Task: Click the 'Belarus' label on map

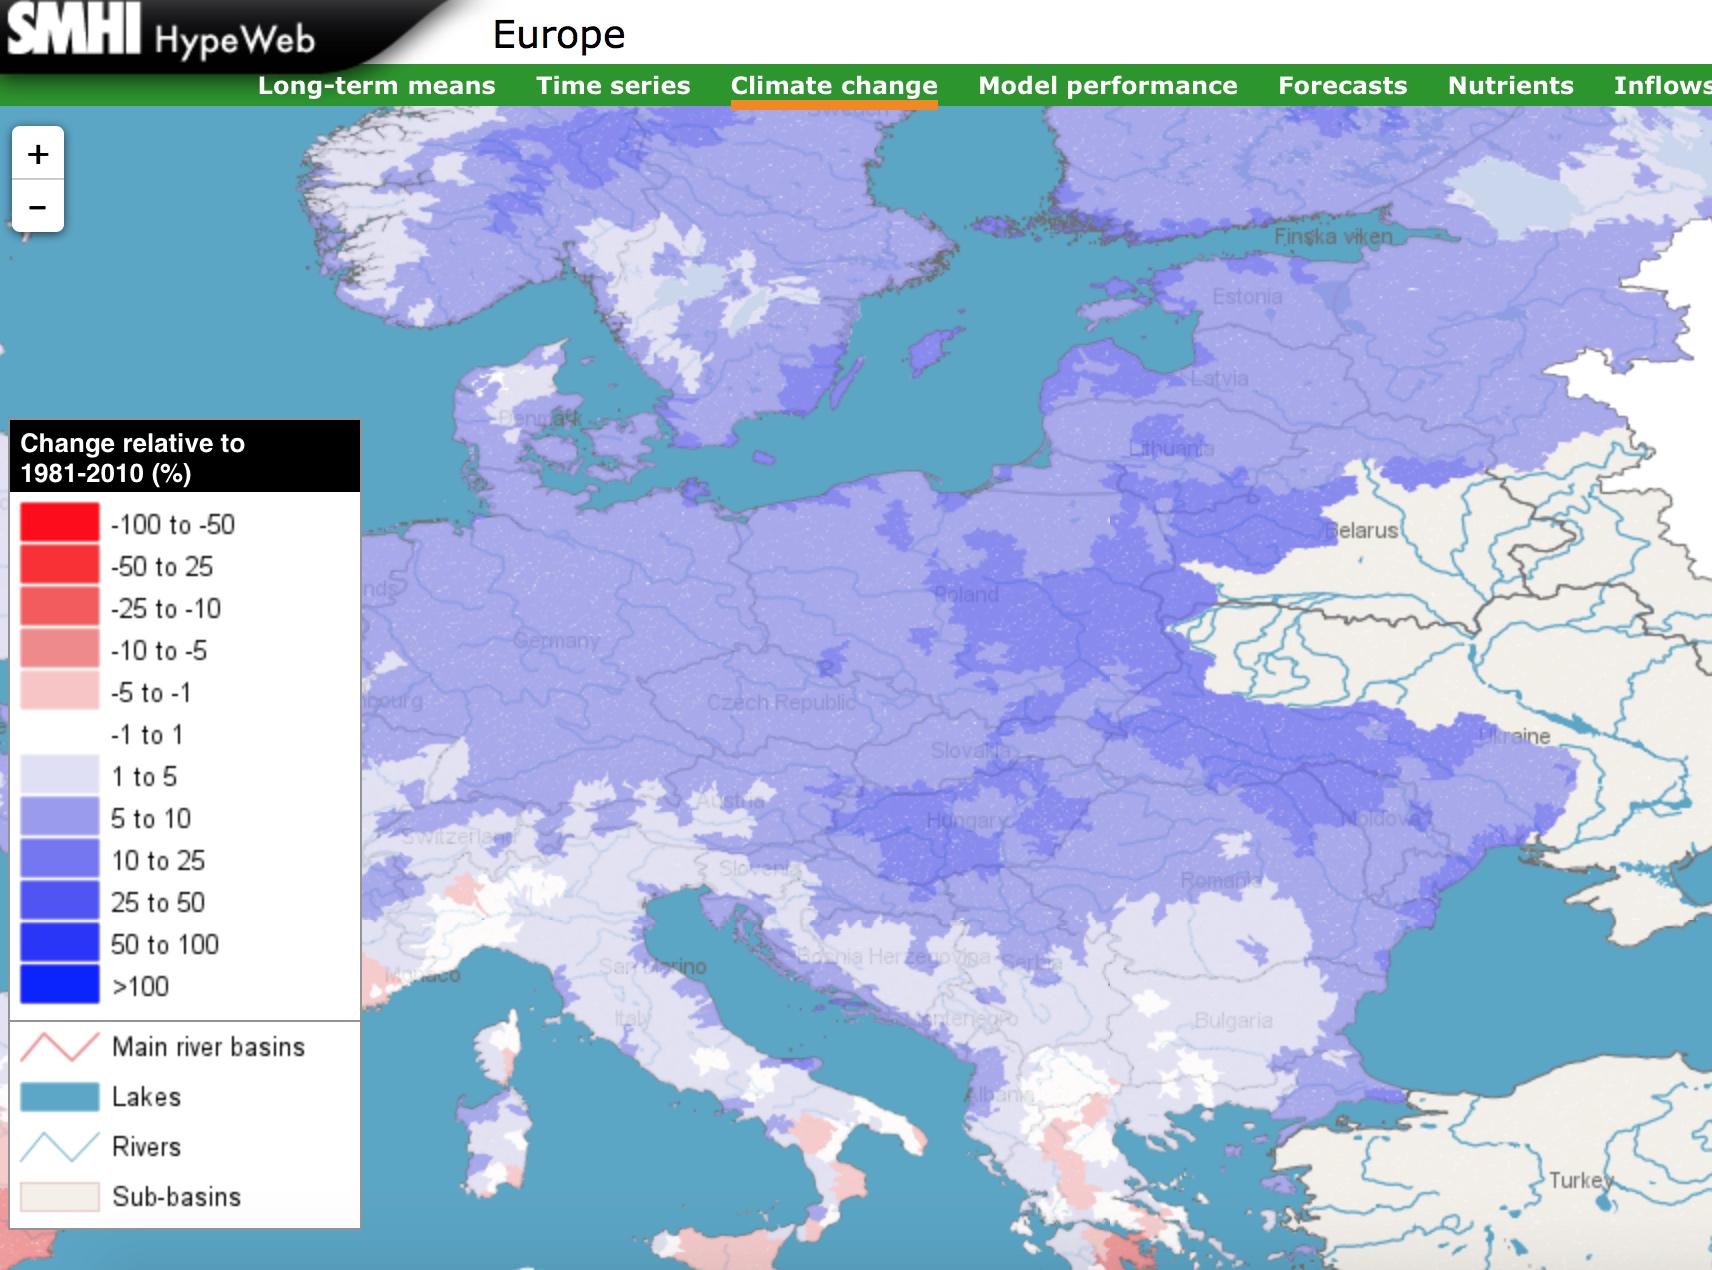Action: tap(1361, 530)
